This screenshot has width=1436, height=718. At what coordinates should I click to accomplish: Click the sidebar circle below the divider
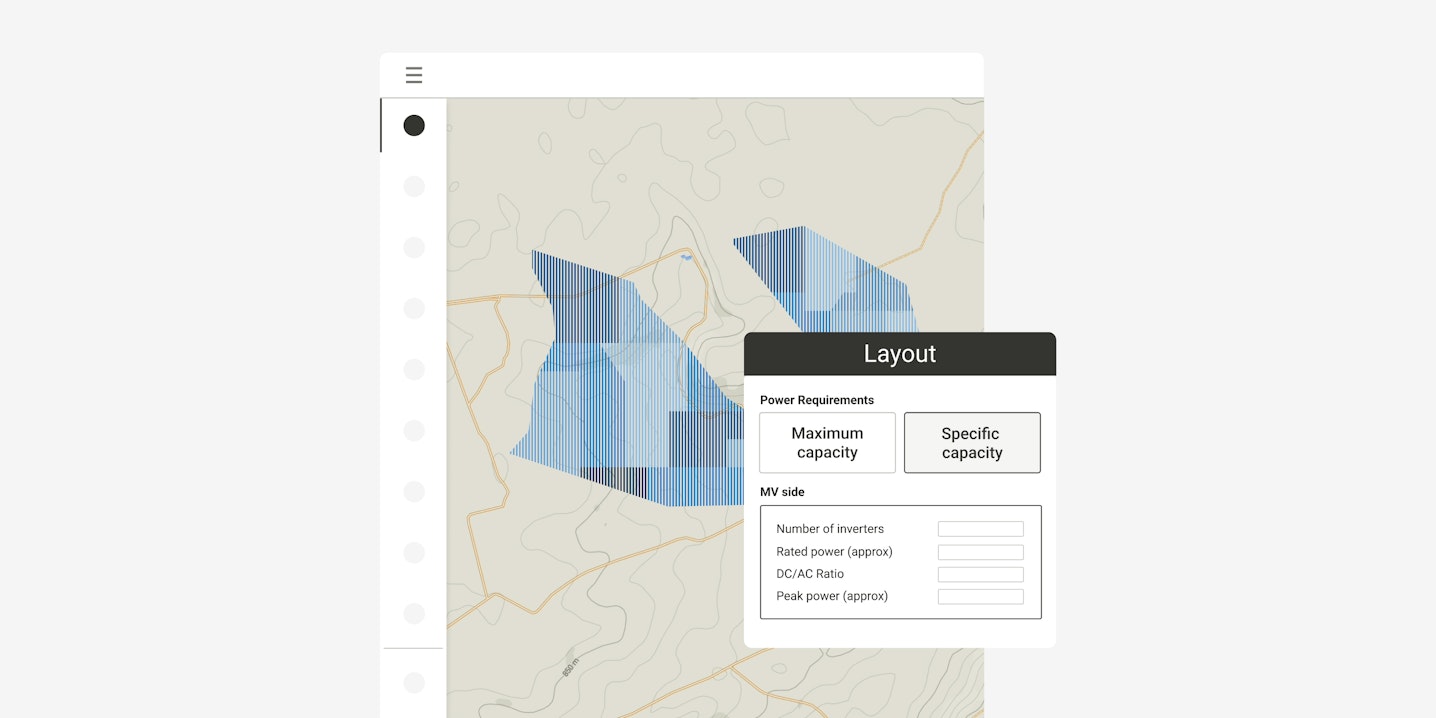click(414, 683)
